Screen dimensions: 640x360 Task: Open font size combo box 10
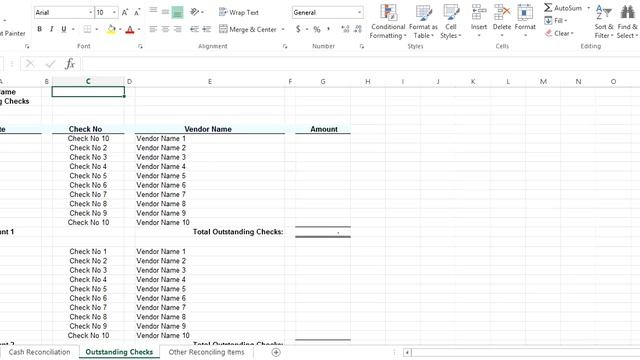coord(106,13)
